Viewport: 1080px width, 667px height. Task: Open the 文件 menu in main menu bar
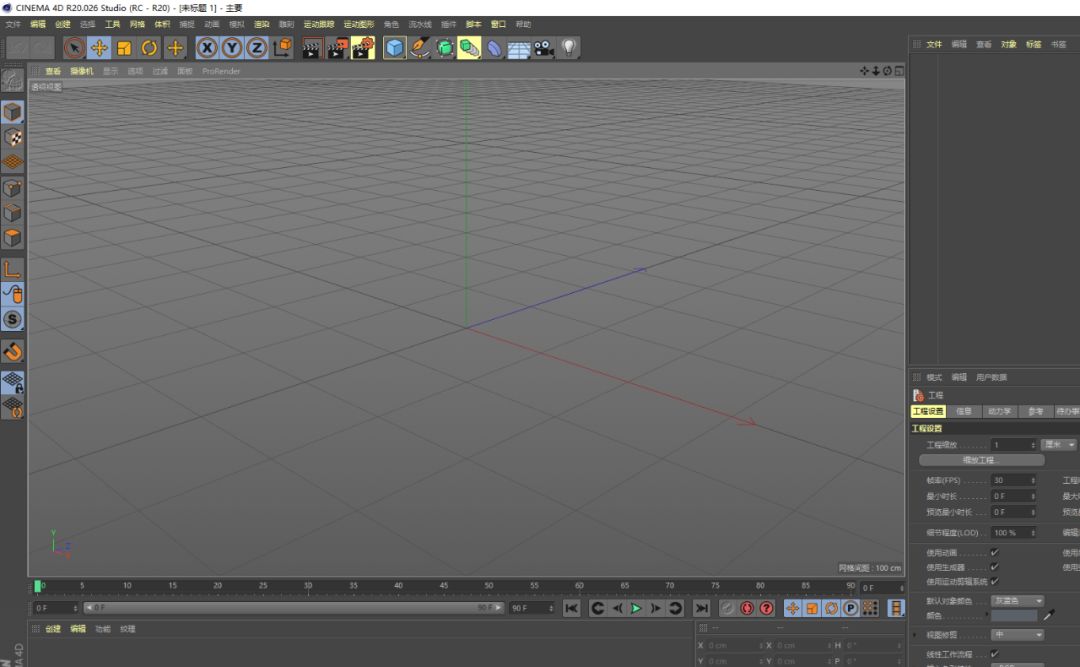point(13,24)
